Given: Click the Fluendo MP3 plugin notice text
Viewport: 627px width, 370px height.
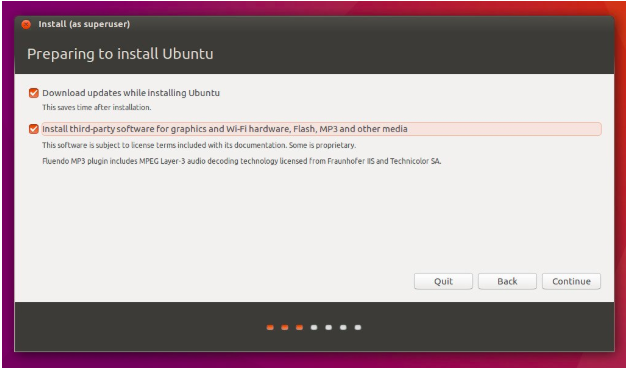Looking at the screenshot, I should 242,161.
